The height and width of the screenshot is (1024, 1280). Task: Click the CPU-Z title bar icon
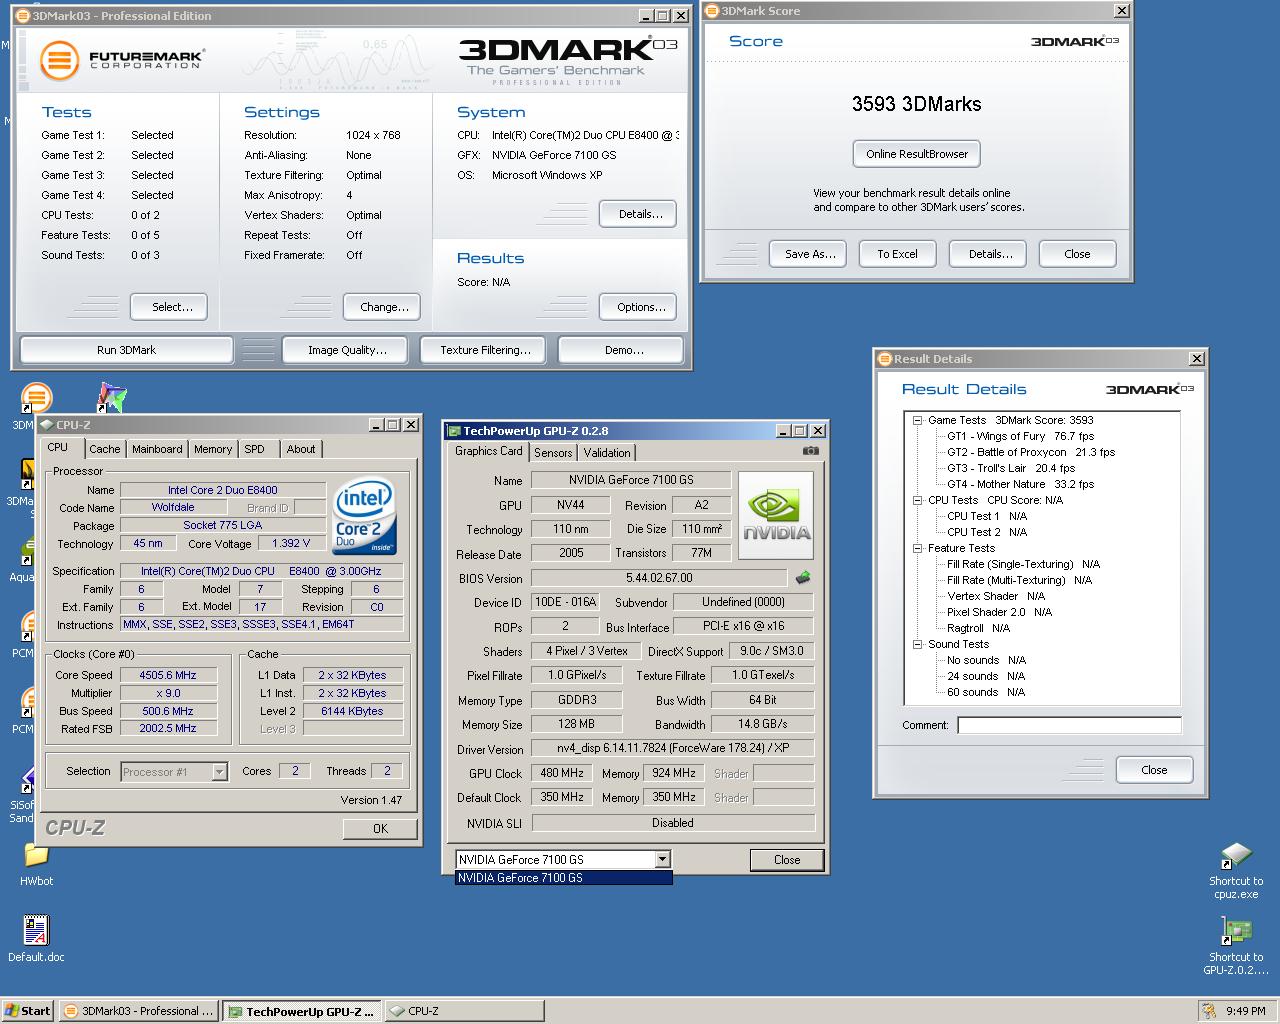click(47, 425)
